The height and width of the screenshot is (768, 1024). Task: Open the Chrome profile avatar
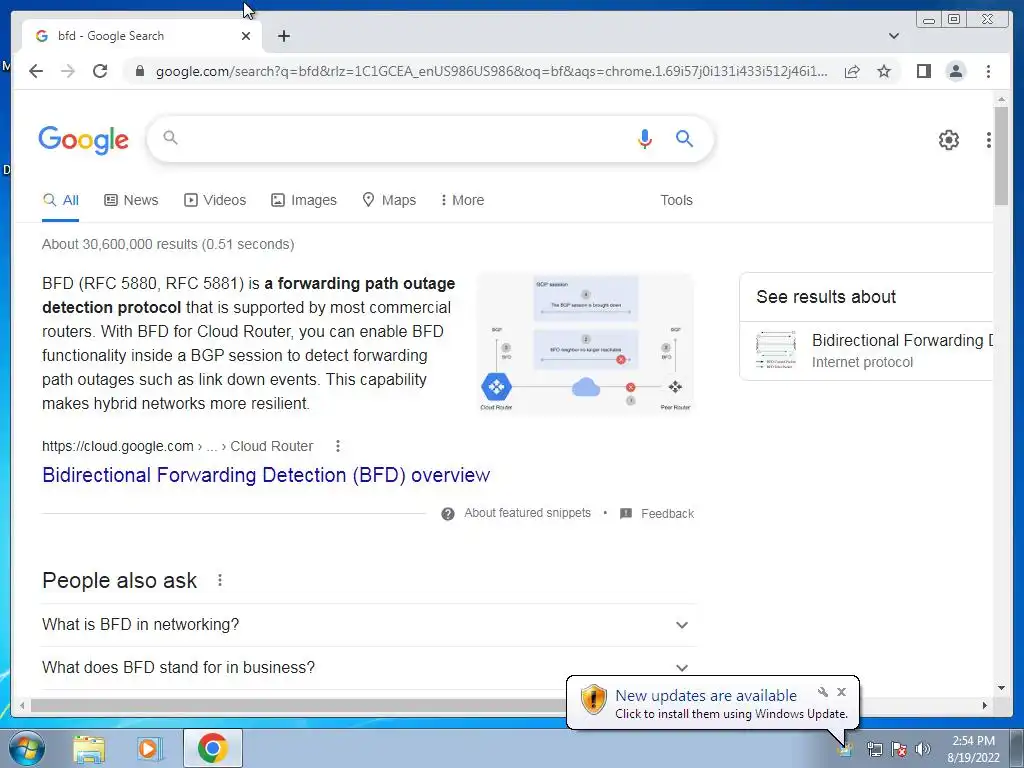pyautogui.click(x=955, y=71)
